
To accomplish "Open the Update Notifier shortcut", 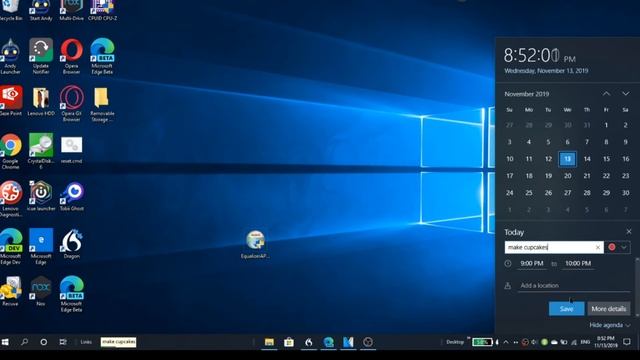I will [41, 56].
